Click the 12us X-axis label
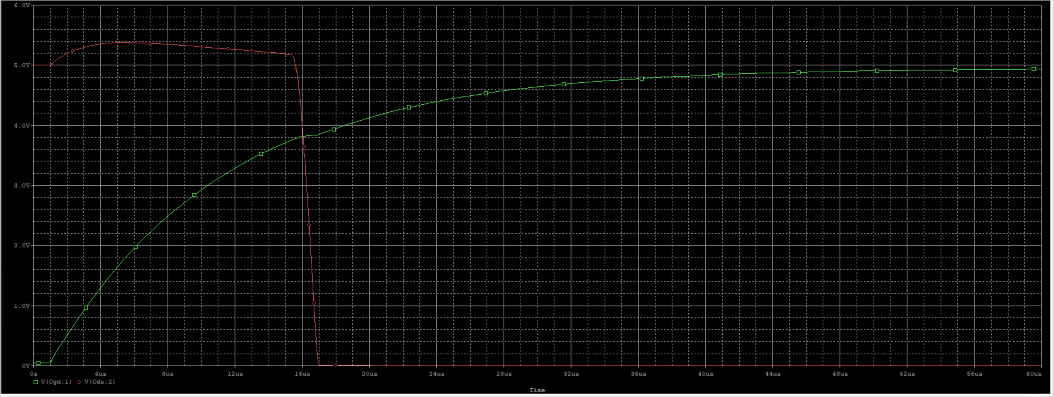Viewport: 1054px width, 397px height. coord(235,373)
